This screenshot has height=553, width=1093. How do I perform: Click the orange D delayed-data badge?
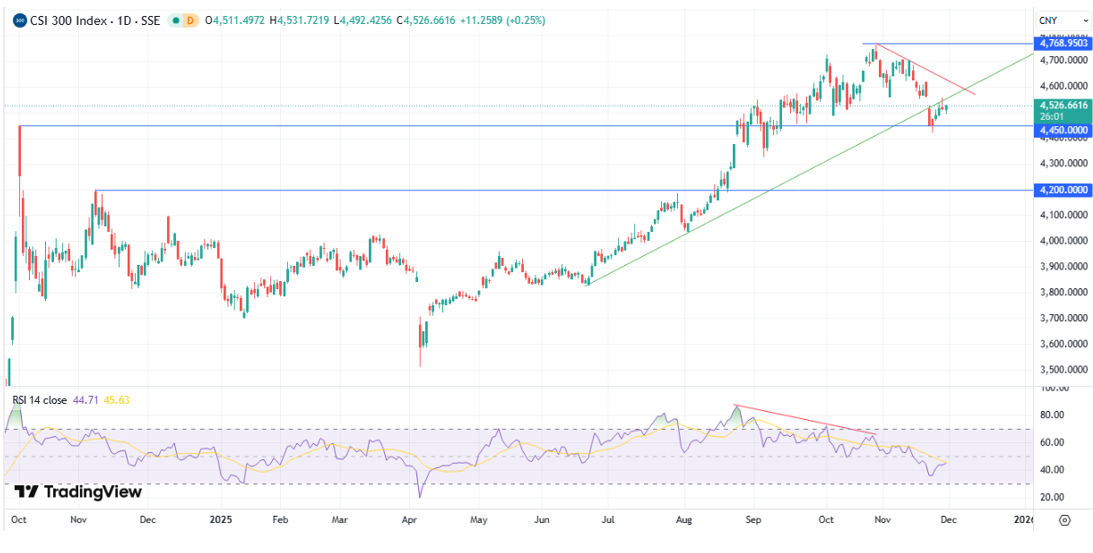pyautogui.click(x=192, y=20)
